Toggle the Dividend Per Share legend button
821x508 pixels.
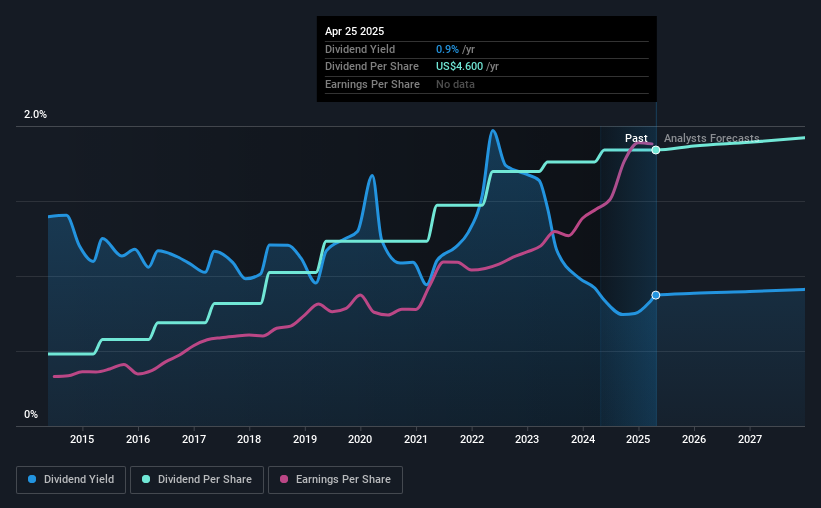[x=197, y=480]
